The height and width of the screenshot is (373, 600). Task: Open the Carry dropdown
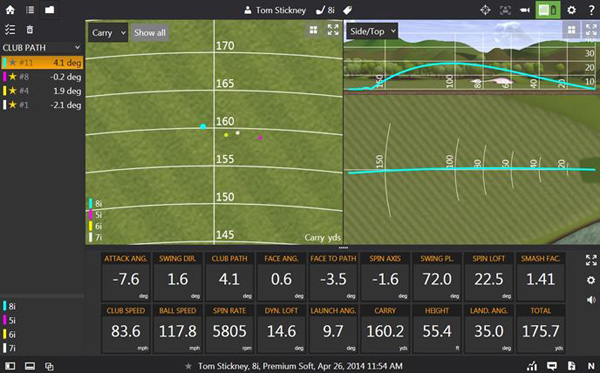click(108, 33)
